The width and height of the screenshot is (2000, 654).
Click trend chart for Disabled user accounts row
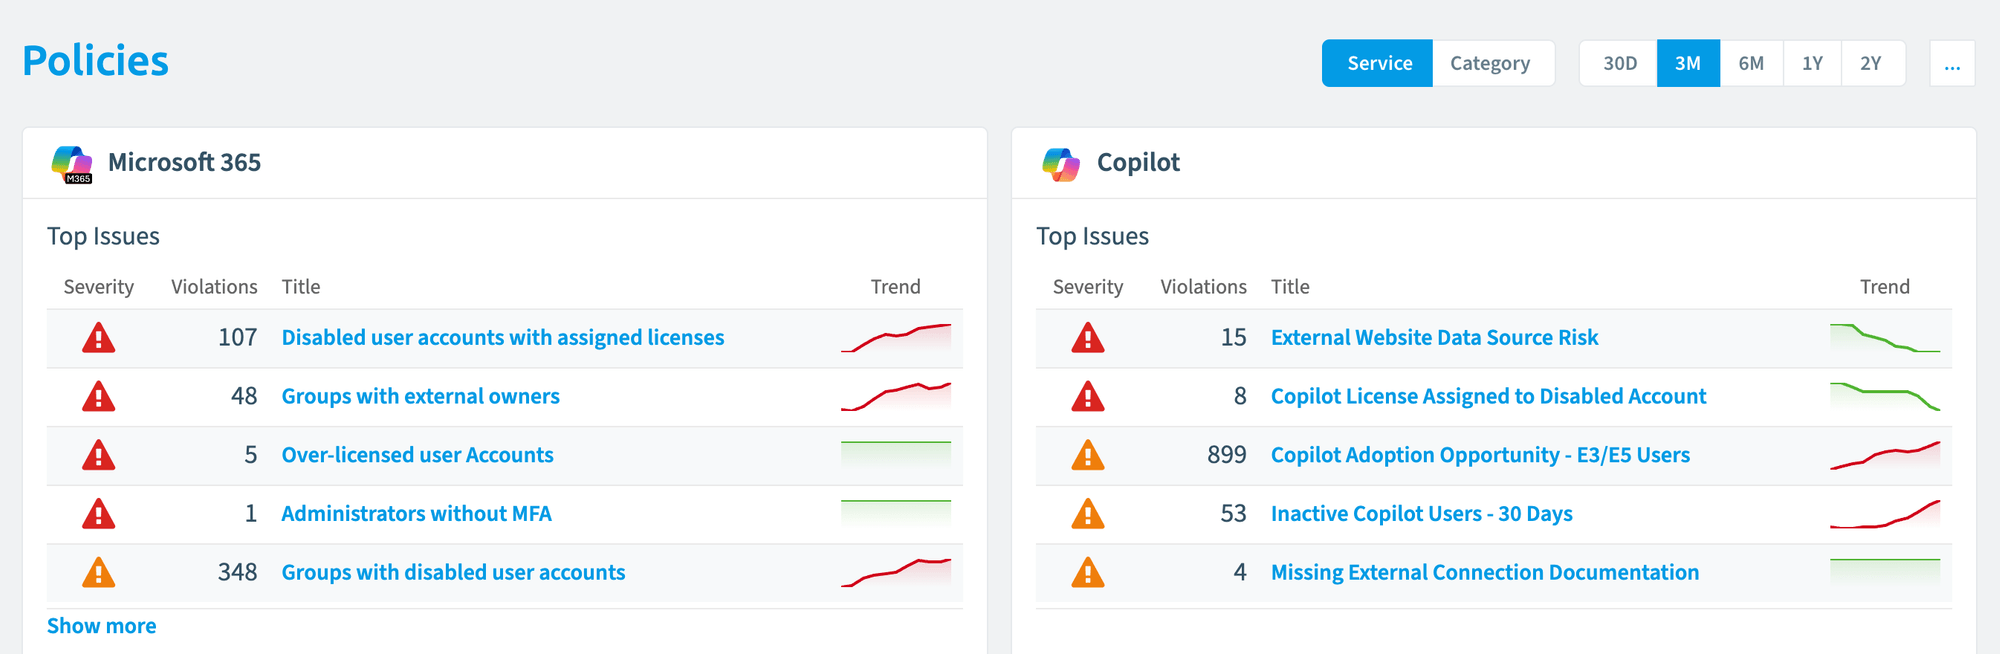click(x=896, y=338)
